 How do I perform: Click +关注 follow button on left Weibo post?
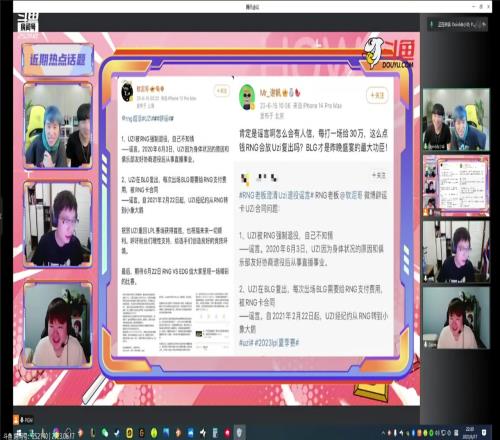tap(222, 91)
